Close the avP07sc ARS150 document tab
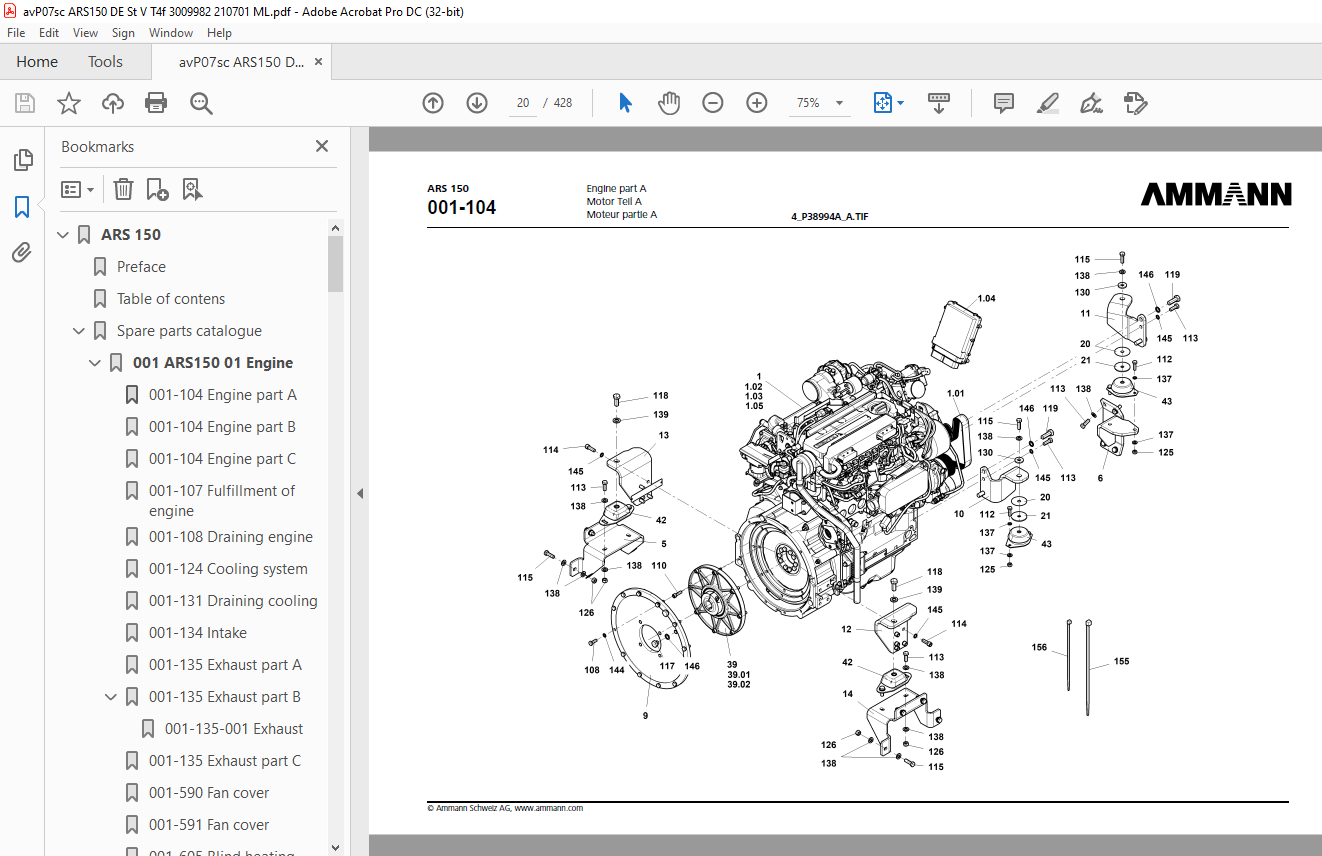The image size is (1322, 856). coord(319,62)
